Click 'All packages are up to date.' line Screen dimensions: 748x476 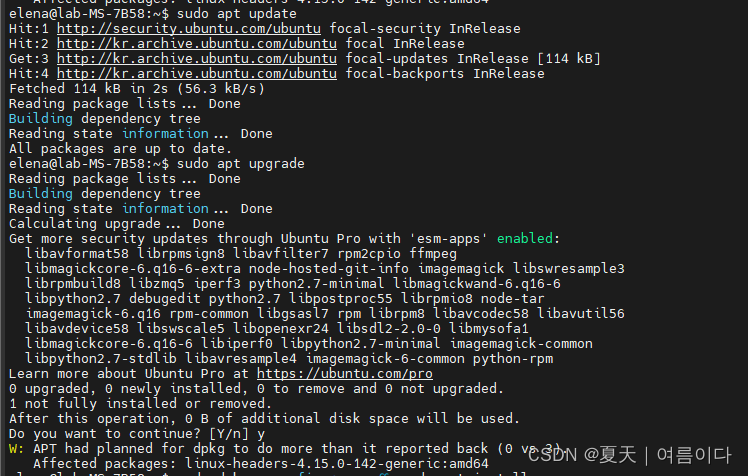(x=120, y=149)
